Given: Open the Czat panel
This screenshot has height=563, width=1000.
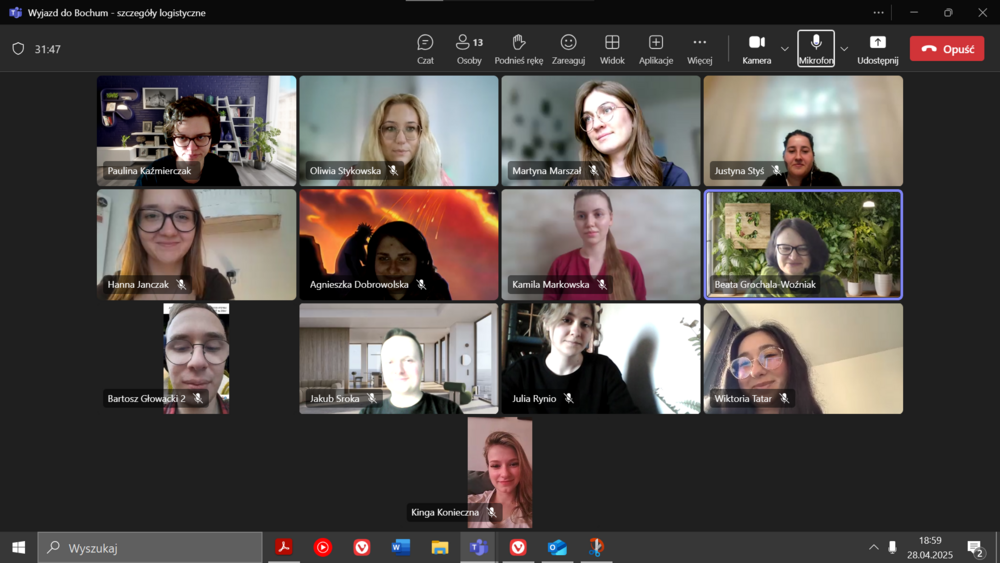Looking at the screenshot, I should coord(425,48).
